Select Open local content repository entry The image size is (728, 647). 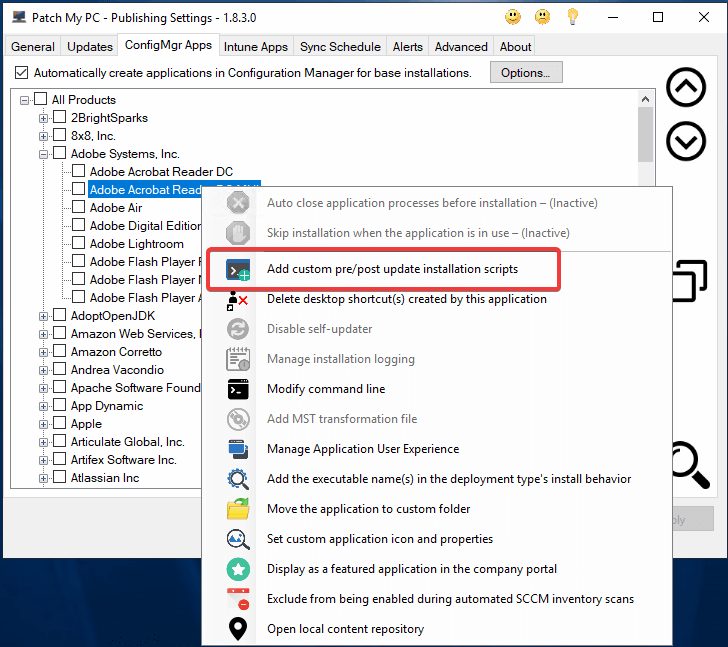(x=437, y=629)
